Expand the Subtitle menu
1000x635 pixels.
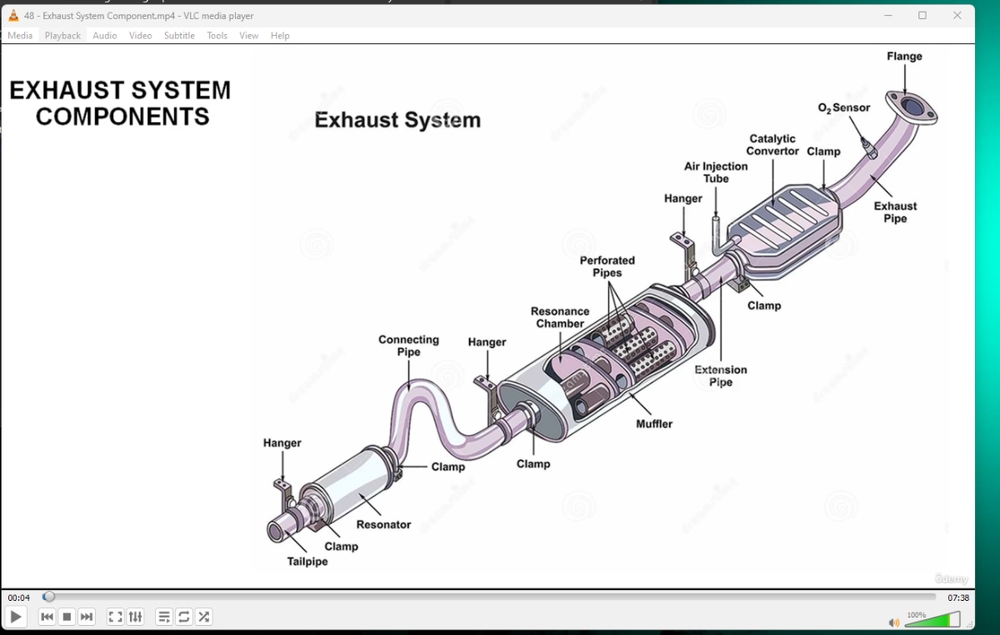tap(179, 35)
